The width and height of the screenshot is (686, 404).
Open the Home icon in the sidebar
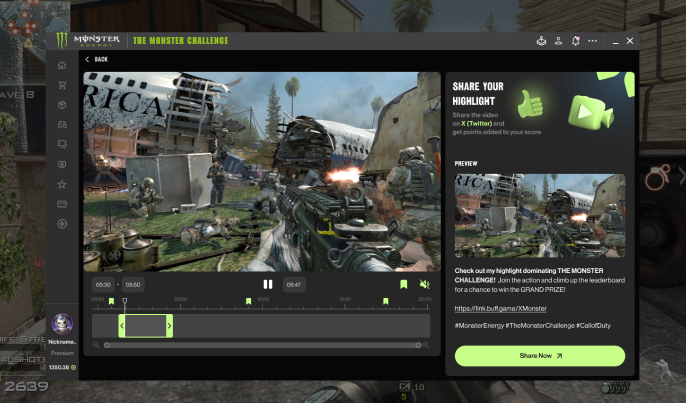point(62,66)
